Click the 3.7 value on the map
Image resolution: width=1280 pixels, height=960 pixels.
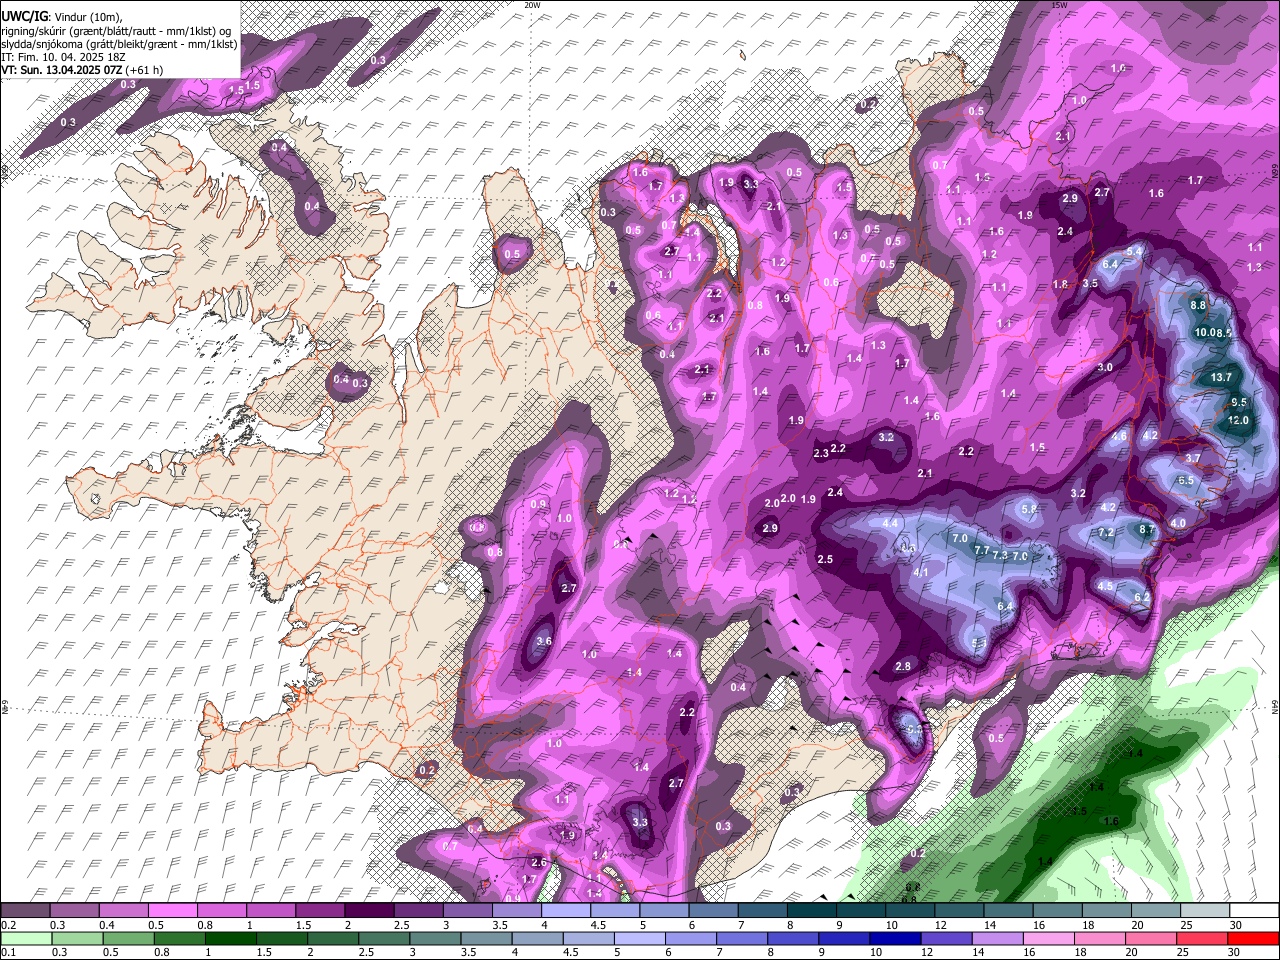pos(1193,458)
